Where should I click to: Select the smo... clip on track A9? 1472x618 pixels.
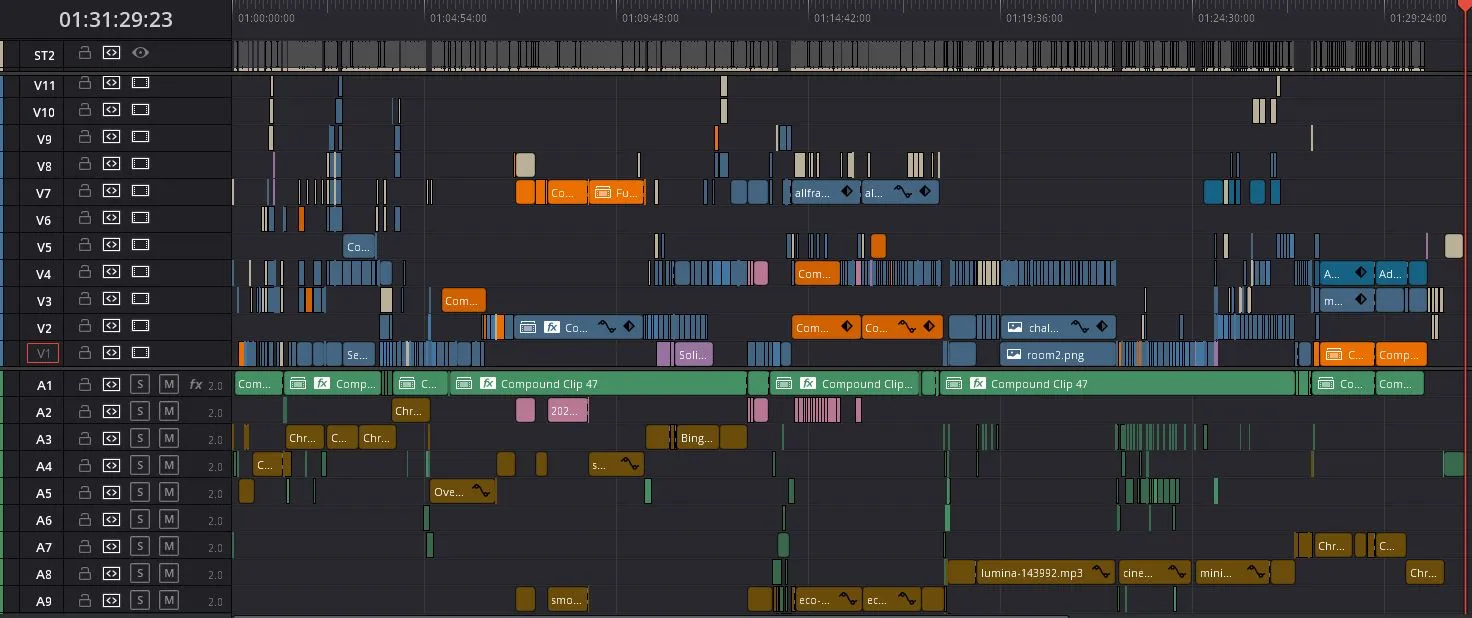(x=568, y=599)
